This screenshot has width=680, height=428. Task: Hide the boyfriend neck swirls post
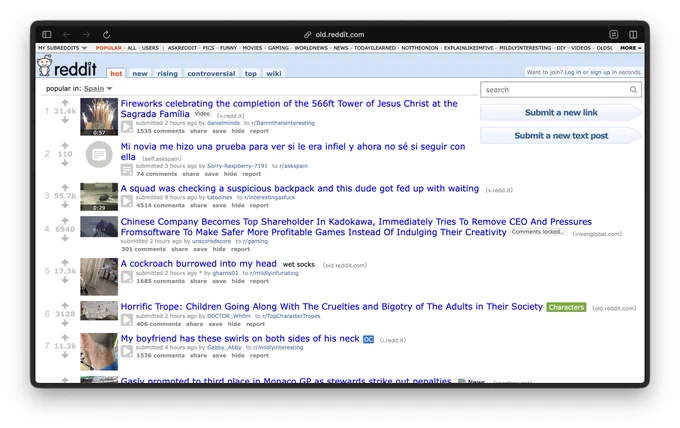click(x=238, y=356)
